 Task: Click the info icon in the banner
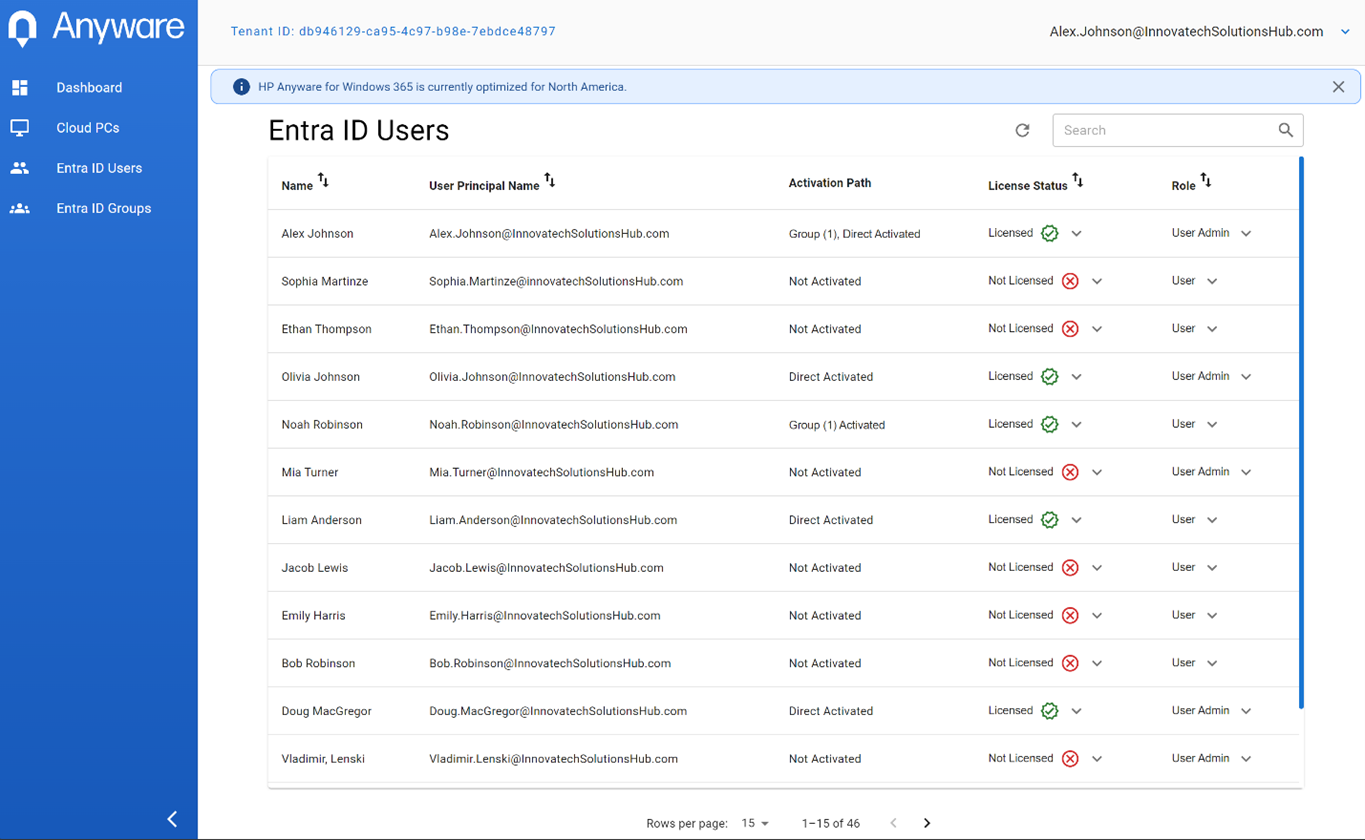241,87
